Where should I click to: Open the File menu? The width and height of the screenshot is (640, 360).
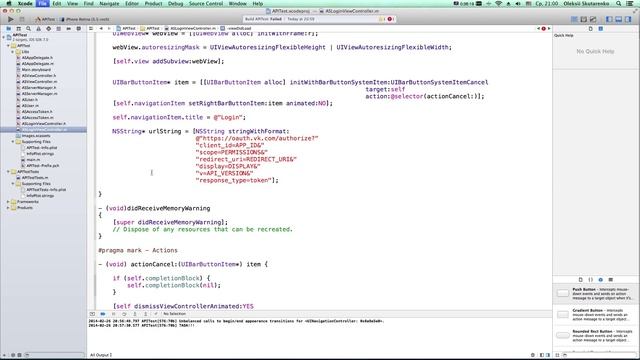42,3
